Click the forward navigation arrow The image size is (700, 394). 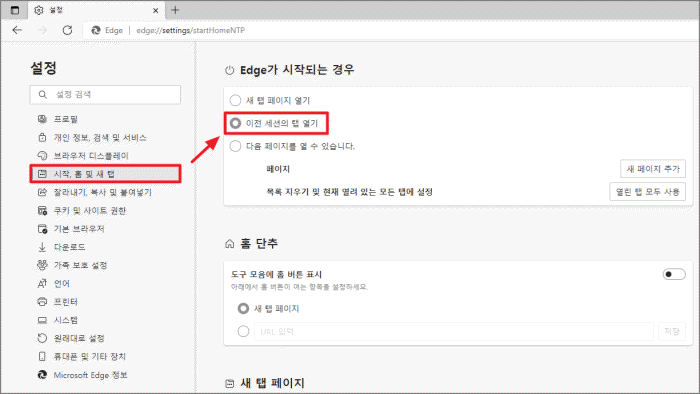pos(42,30)
